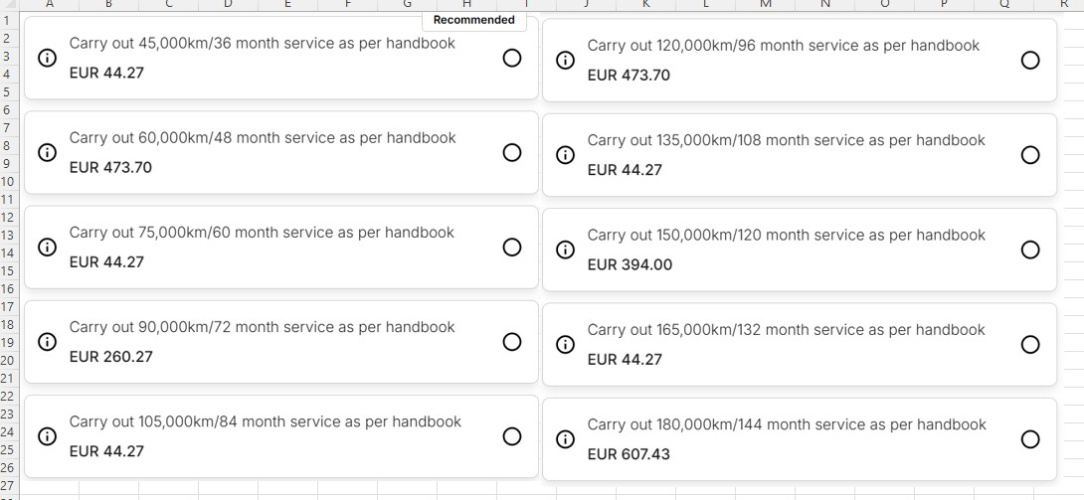Click the 105,000km/84 month service text

pyautogui.click(x=265, y=422)
